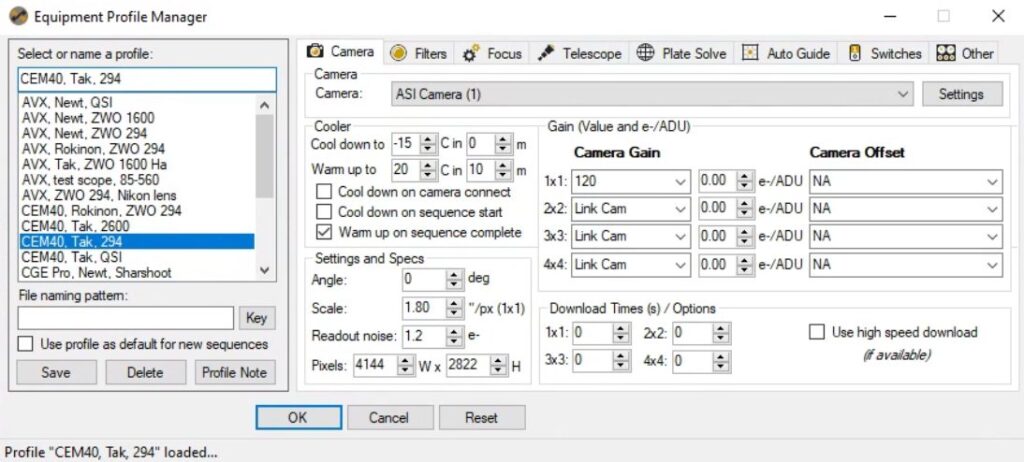
Task: Click the file naming pattern Key button
Action: tap(257, 318)
